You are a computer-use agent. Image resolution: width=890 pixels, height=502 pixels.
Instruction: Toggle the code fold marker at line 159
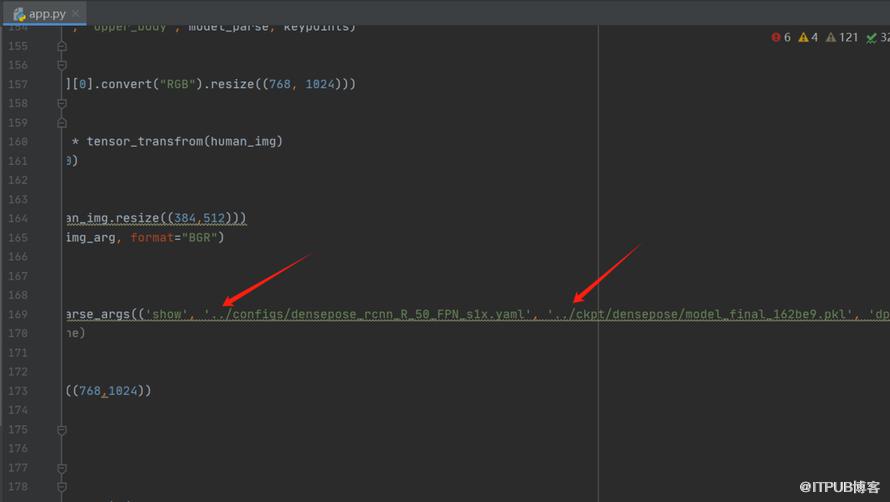(x=62, y=123)
